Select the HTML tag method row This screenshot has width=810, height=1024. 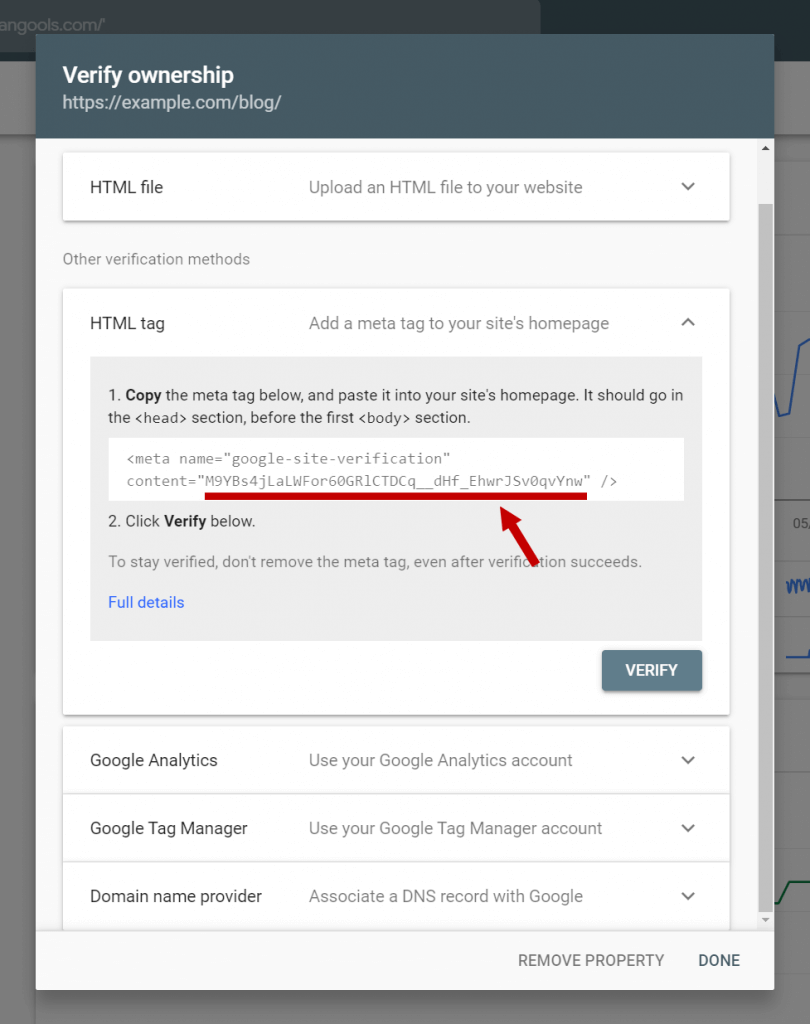[395, 323]
